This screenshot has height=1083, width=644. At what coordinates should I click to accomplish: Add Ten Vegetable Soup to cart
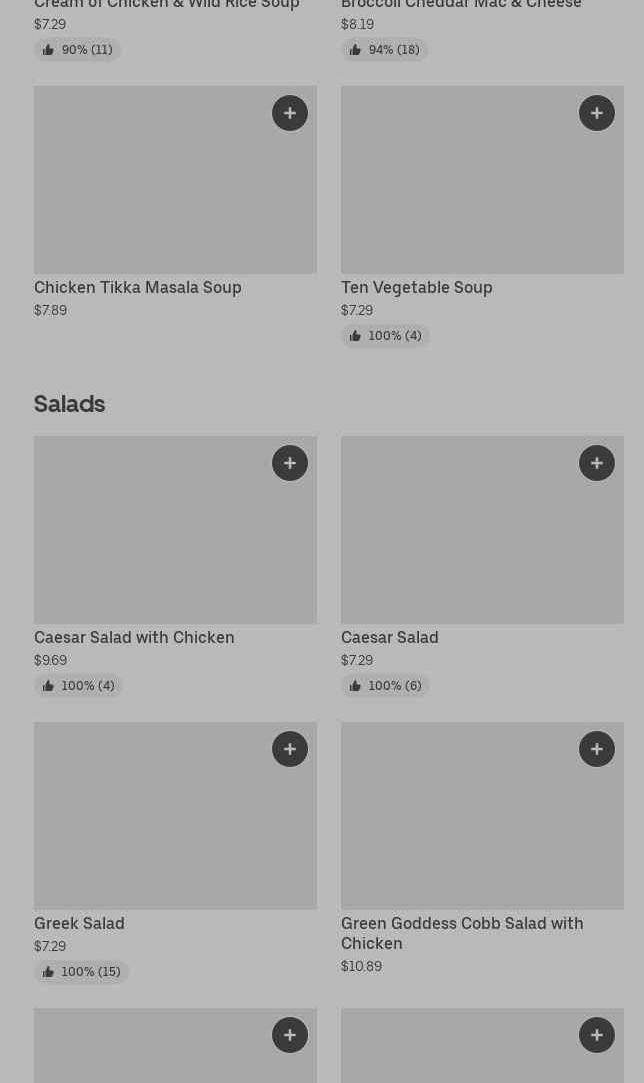(597, 113)
